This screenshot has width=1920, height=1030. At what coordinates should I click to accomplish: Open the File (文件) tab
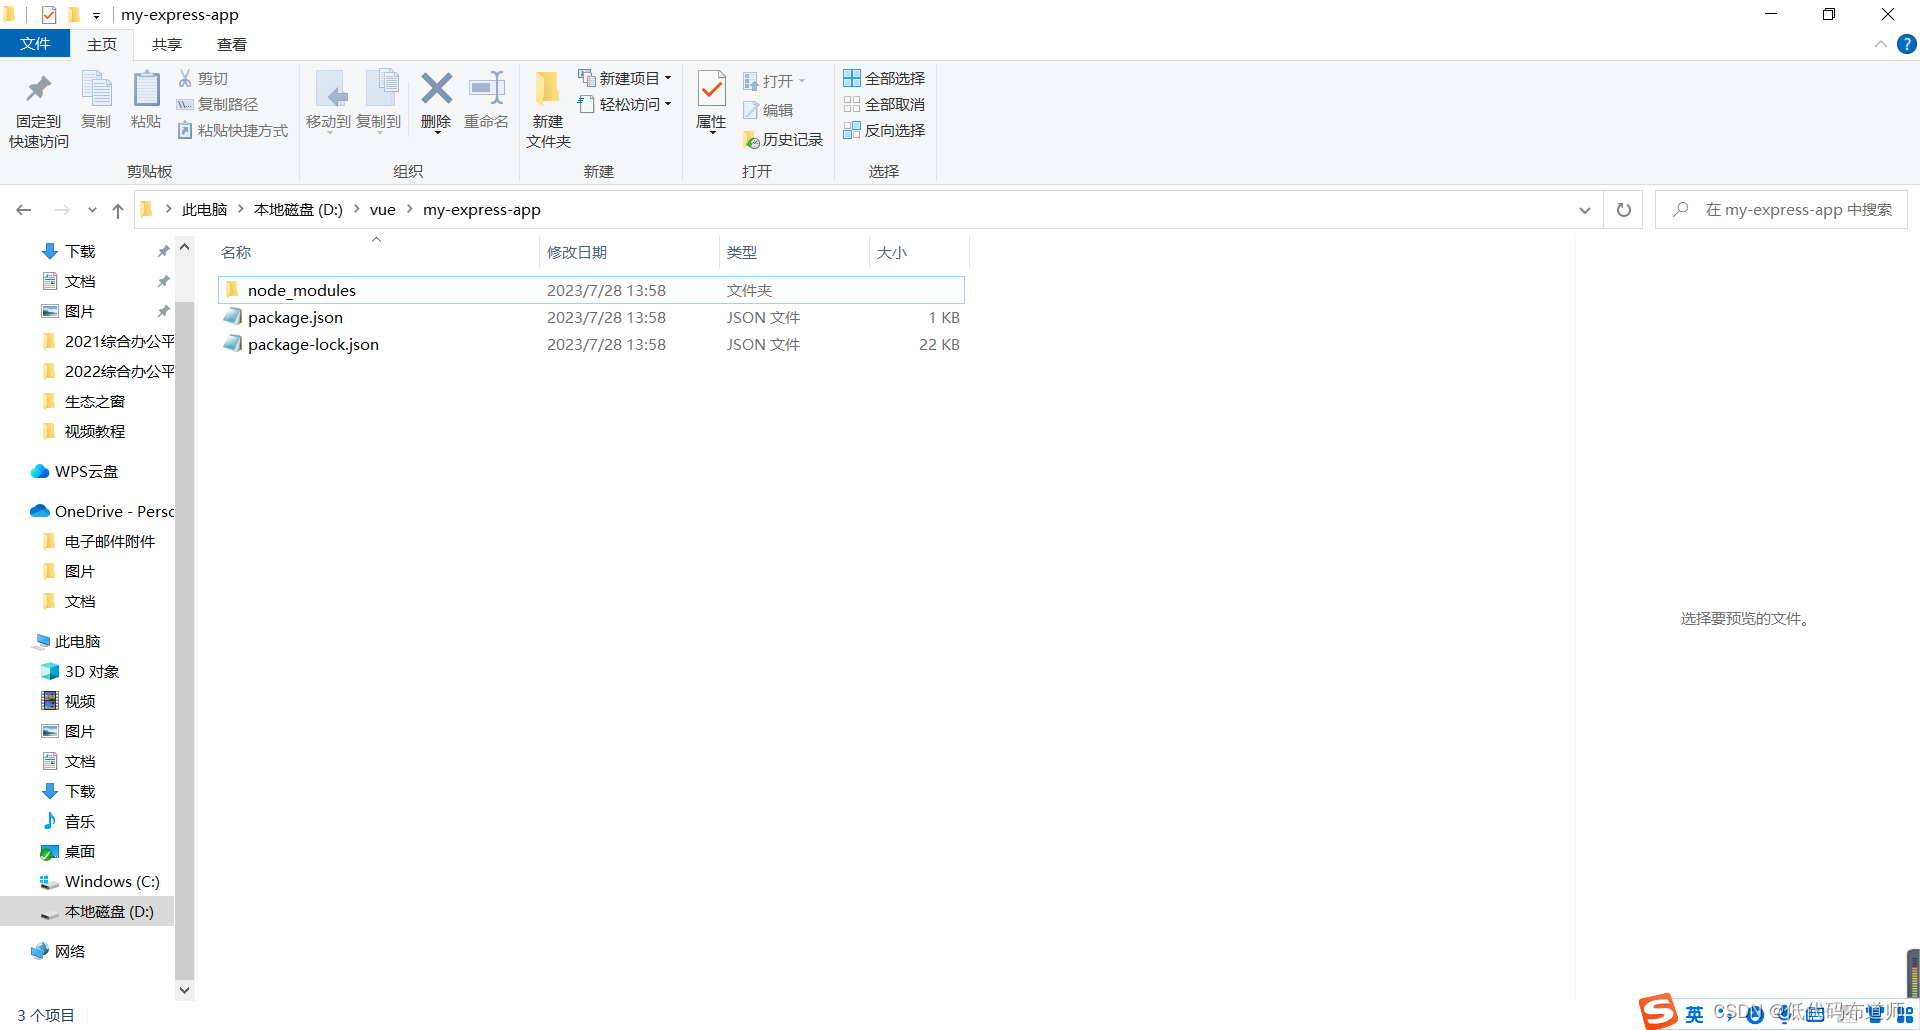[x=35, y=44]
